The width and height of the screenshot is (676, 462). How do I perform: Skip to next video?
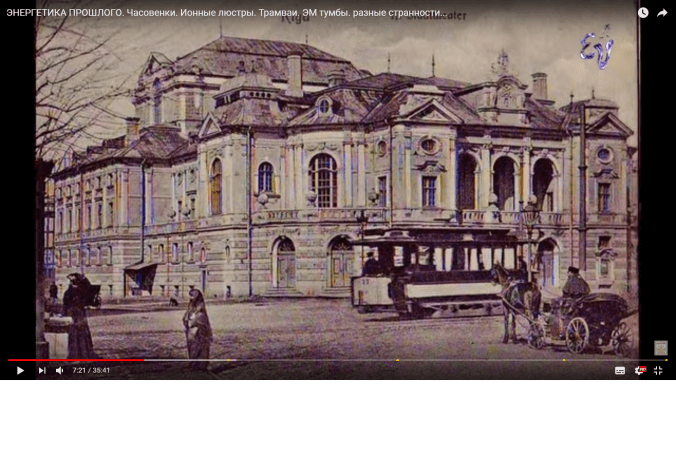(41, 370)
